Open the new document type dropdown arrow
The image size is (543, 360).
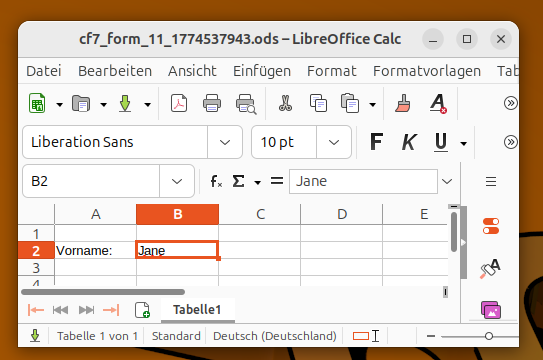coord(60,104)
